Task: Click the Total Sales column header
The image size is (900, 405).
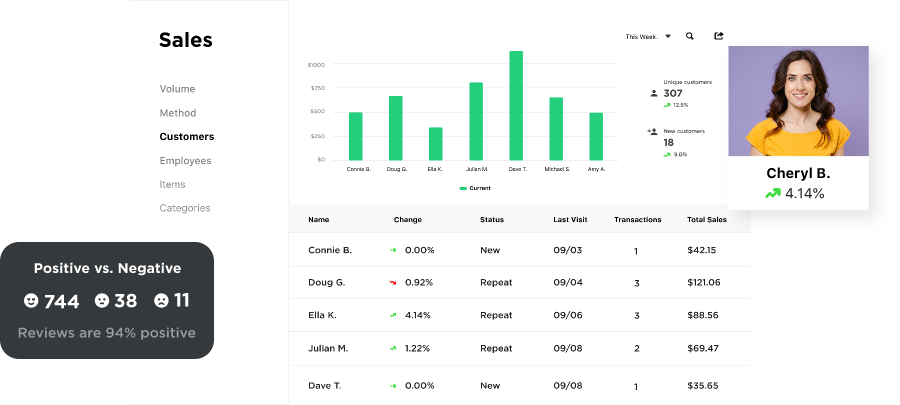Action: 708,219
